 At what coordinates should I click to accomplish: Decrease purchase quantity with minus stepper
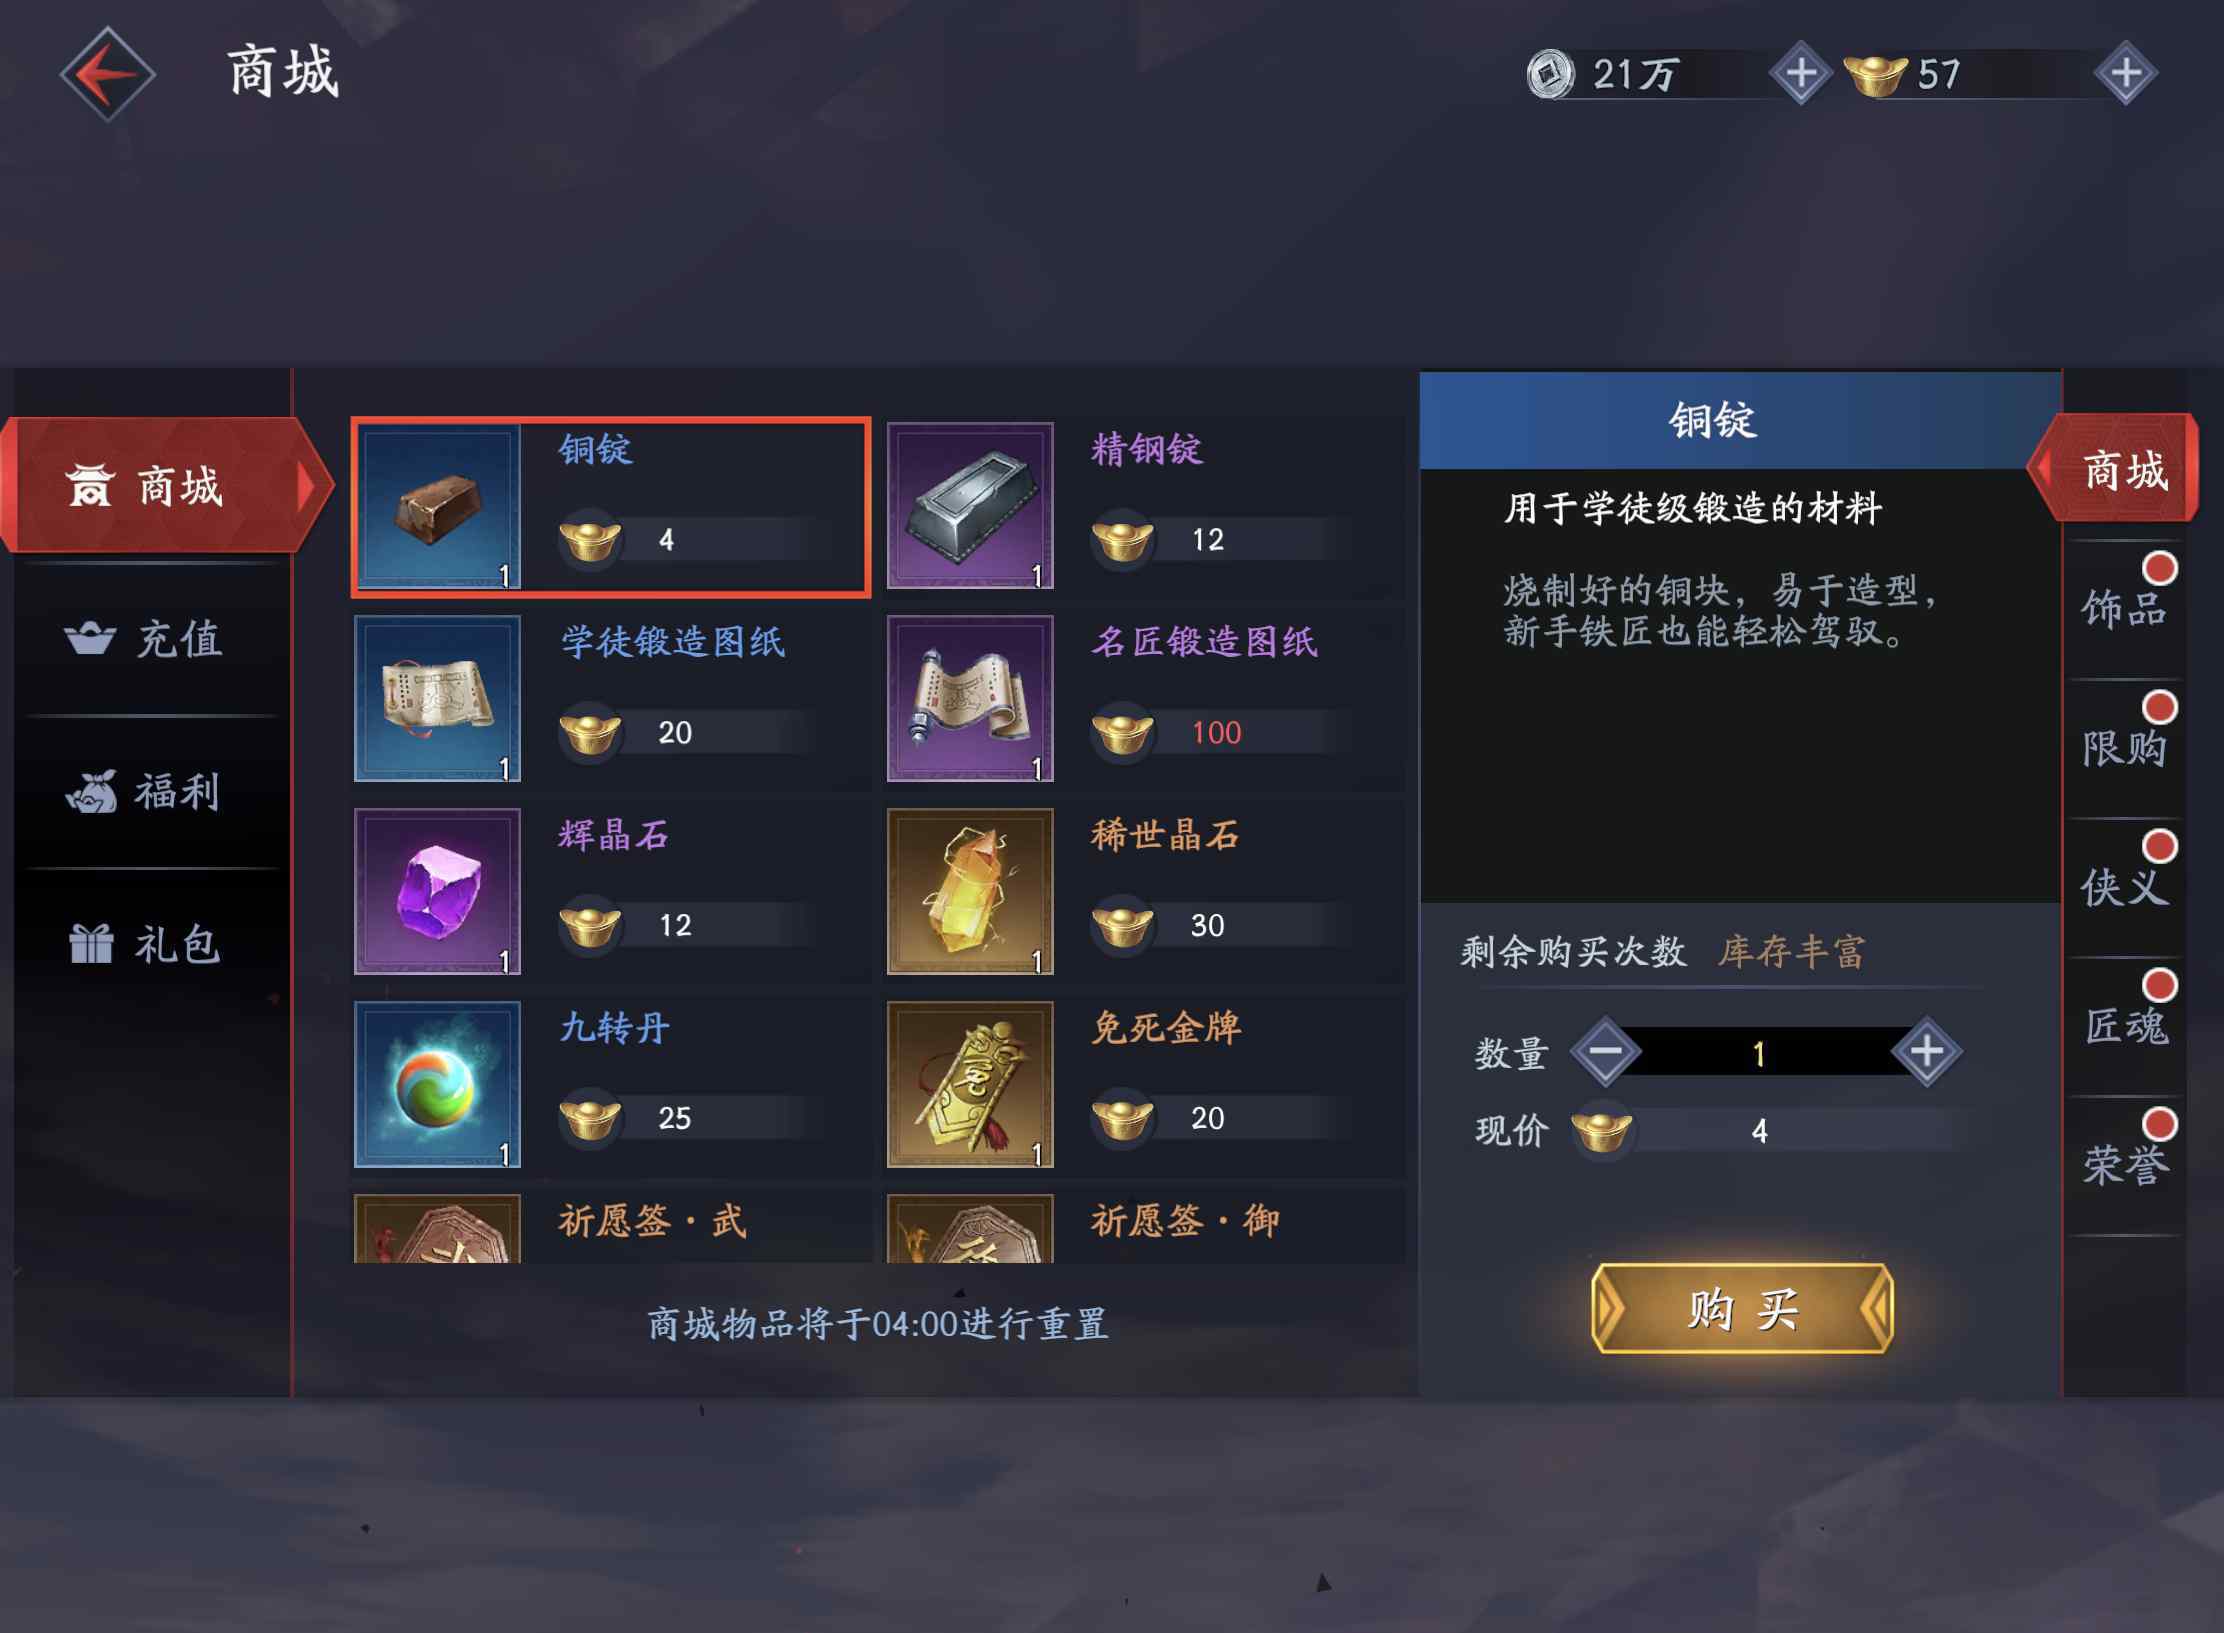(1605, 1052)
